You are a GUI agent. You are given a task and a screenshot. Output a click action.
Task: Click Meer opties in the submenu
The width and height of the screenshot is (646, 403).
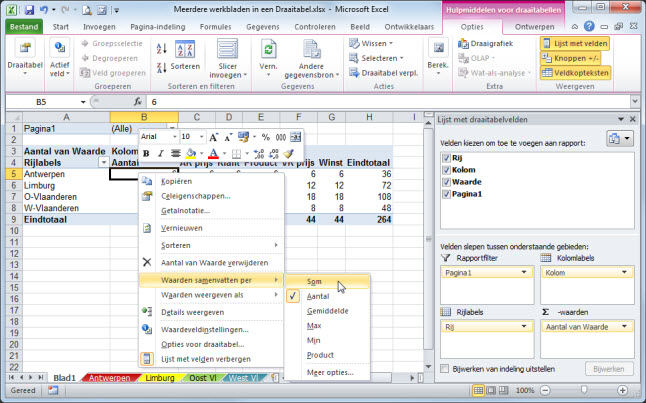(330, 373)
